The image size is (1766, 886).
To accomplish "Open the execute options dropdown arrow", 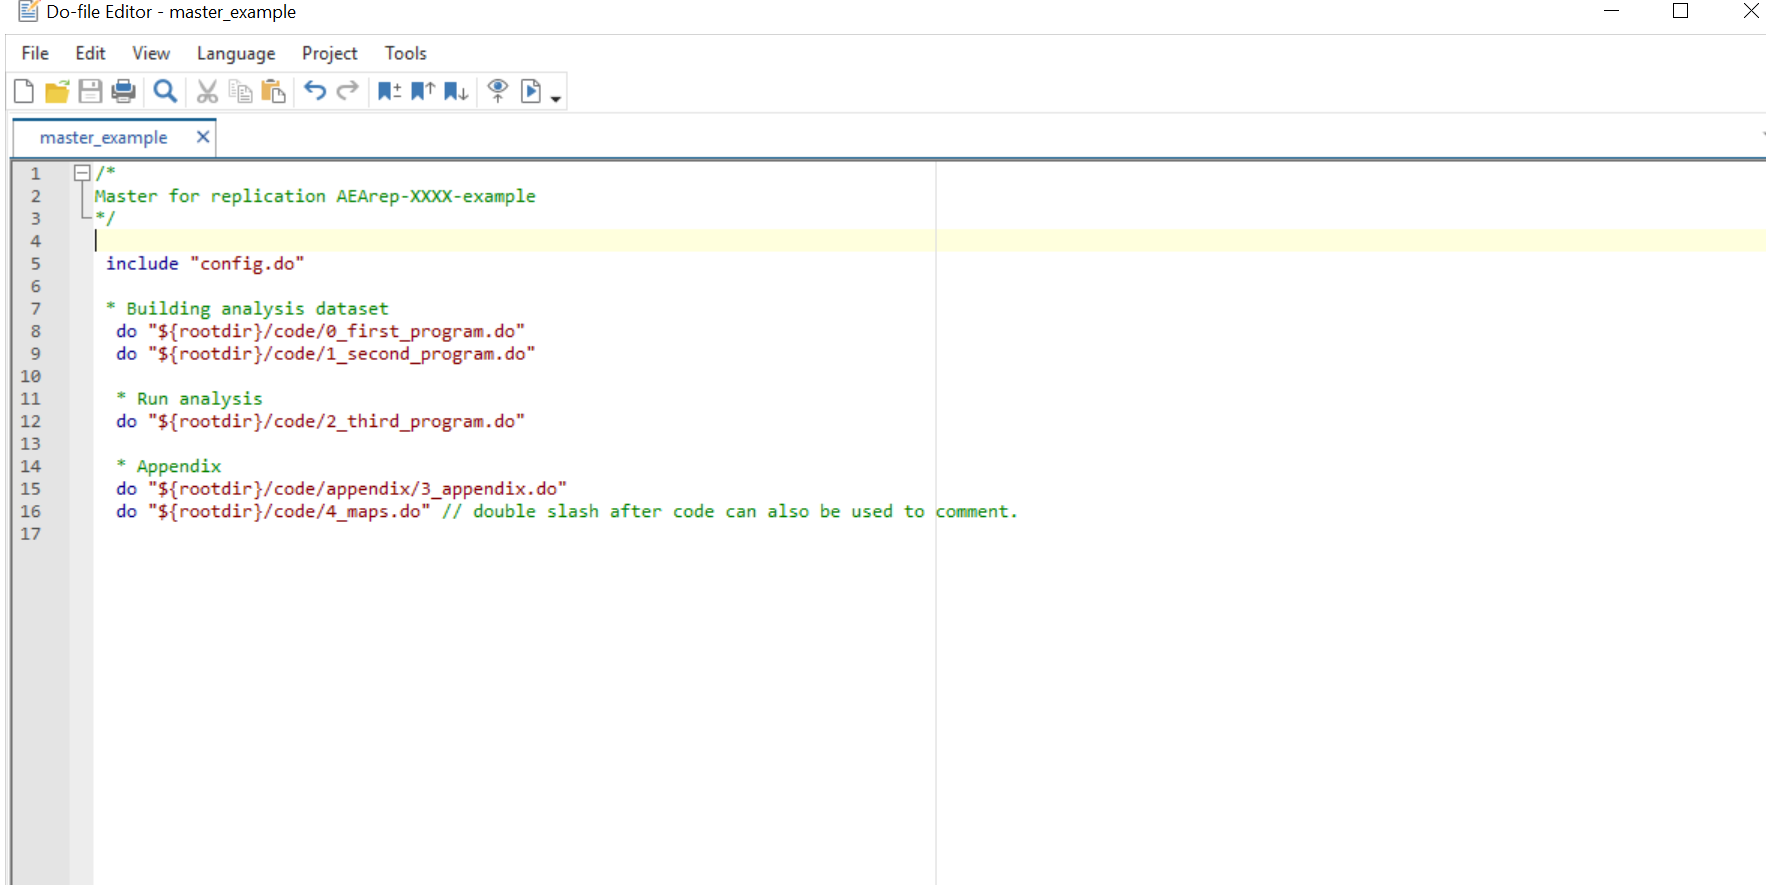I will 556,98.
